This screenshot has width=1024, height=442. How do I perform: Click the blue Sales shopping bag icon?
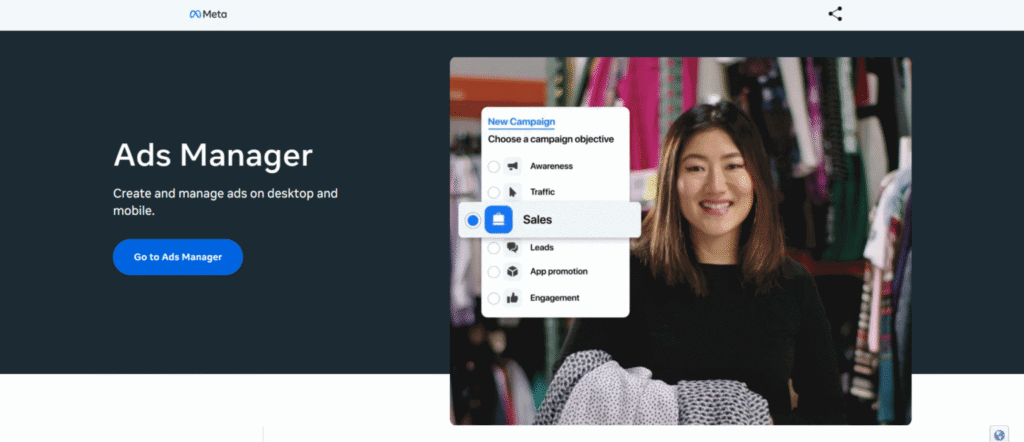pyautogui.click(x=498, y=220)
